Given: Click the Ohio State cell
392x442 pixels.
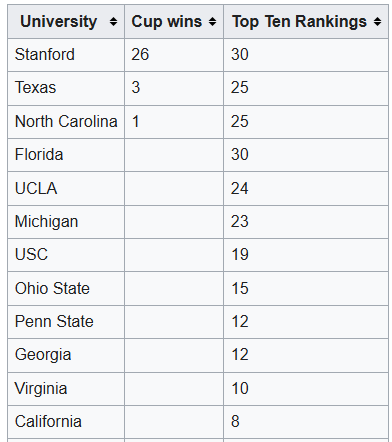Looking at the screenshot, I should click(x=66, y=288).
